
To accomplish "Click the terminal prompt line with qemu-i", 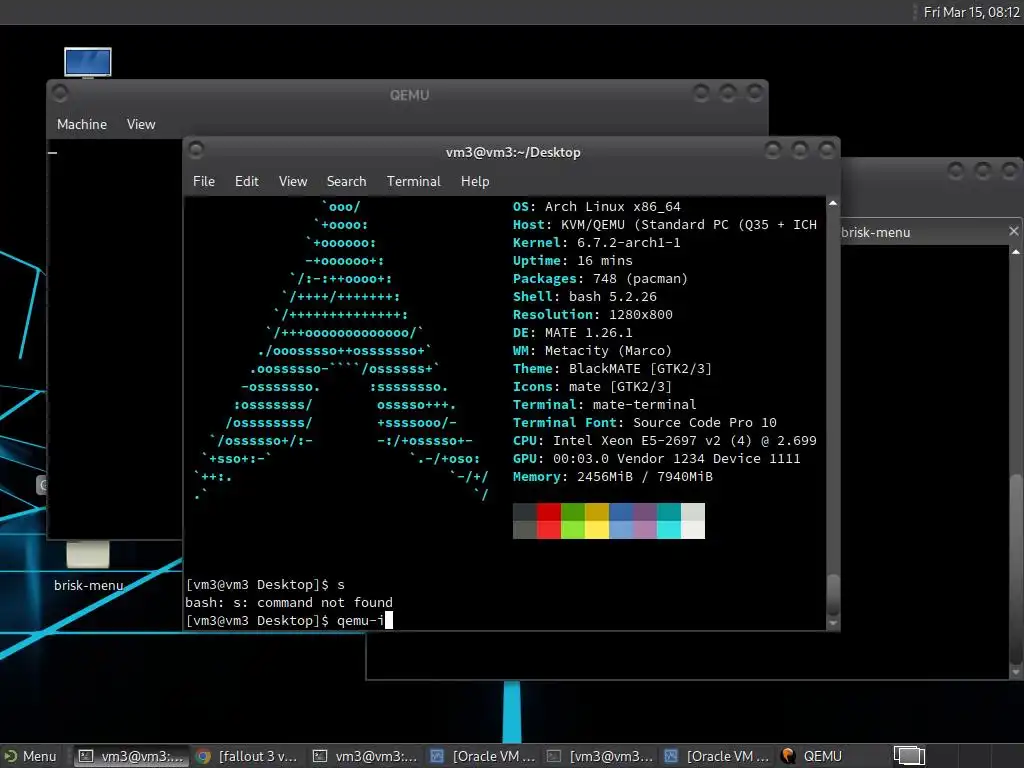I will pos(289,620).
